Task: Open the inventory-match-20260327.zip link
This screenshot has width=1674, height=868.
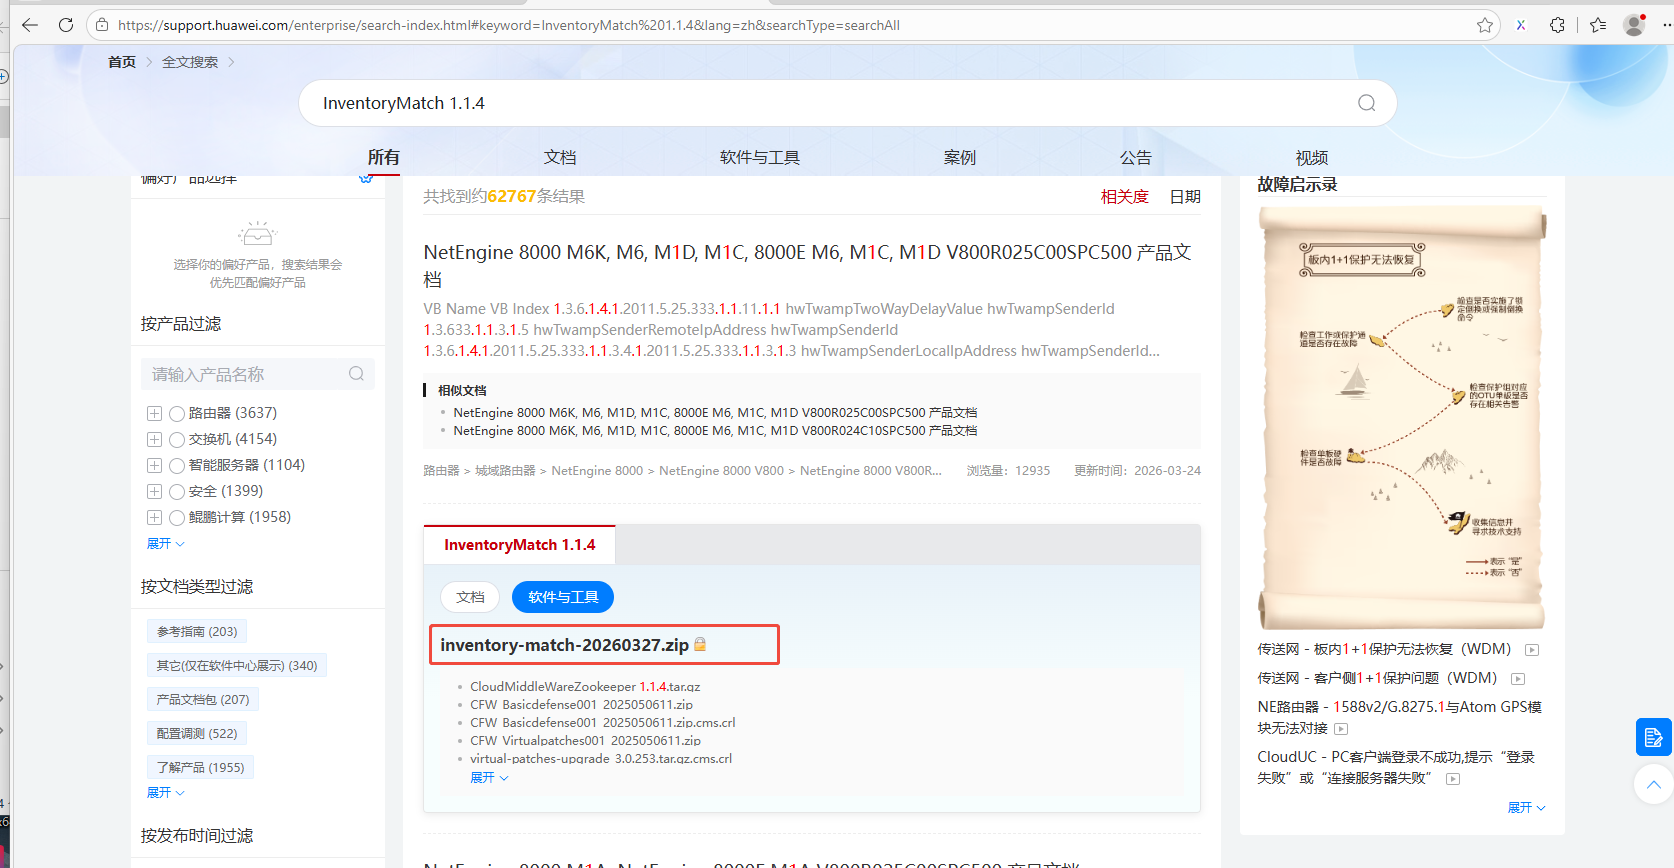Action: click(564, 645)
